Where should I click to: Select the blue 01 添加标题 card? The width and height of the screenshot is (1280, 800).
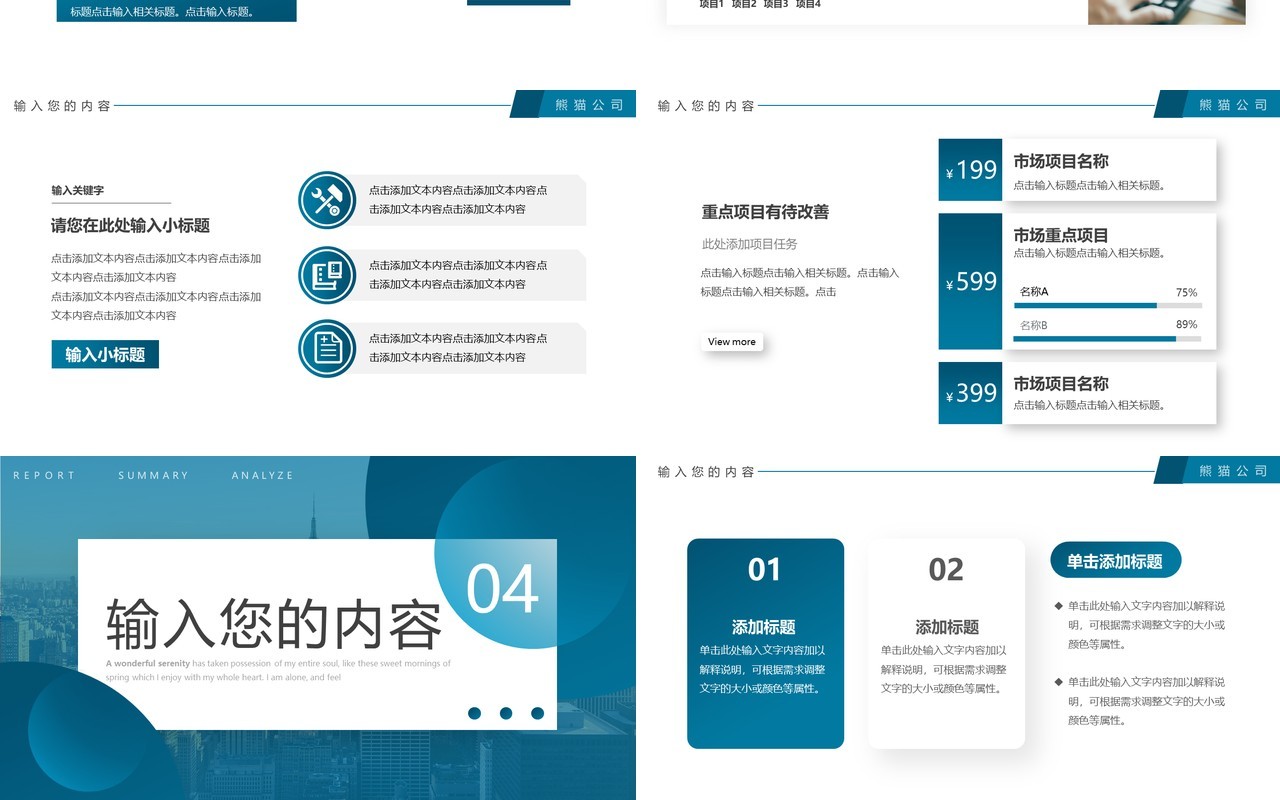[765, 643]
